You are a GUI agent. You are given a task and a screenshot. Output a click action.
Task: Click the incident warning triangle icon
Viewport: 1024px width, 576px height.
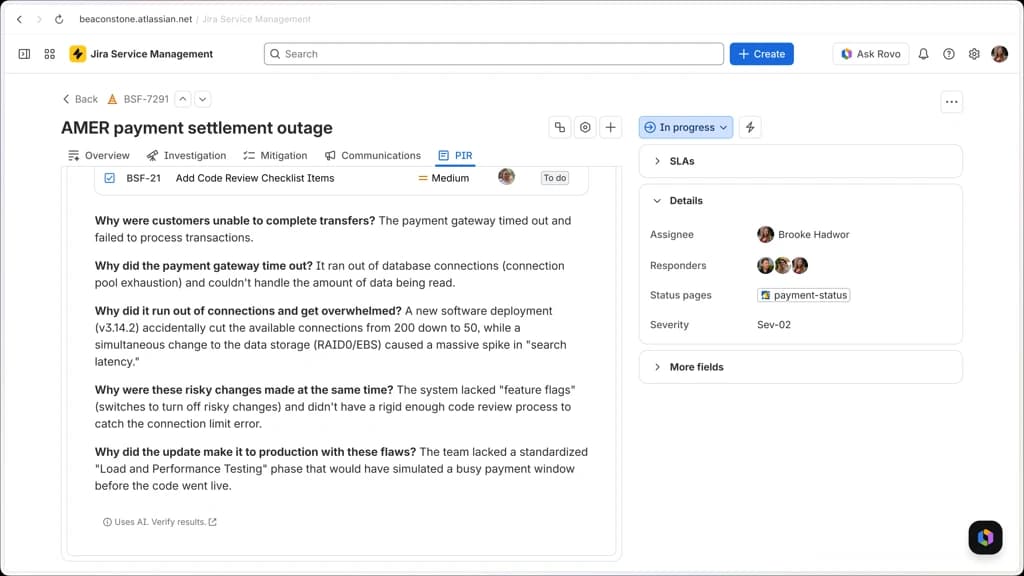coord(112,99)
